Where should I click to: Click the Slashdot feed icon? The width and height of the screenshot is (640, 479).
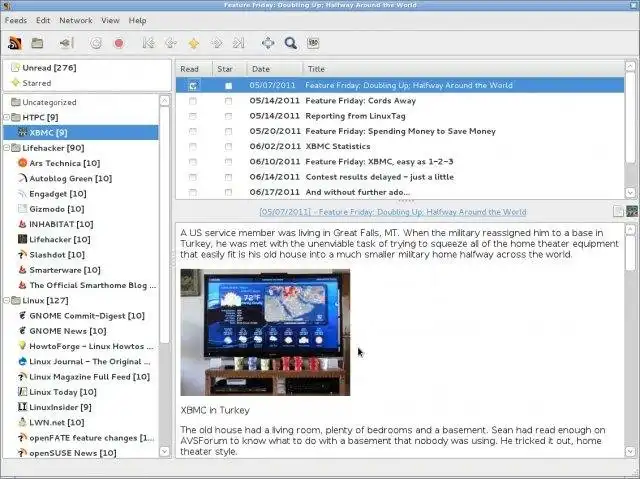(22, 255)
